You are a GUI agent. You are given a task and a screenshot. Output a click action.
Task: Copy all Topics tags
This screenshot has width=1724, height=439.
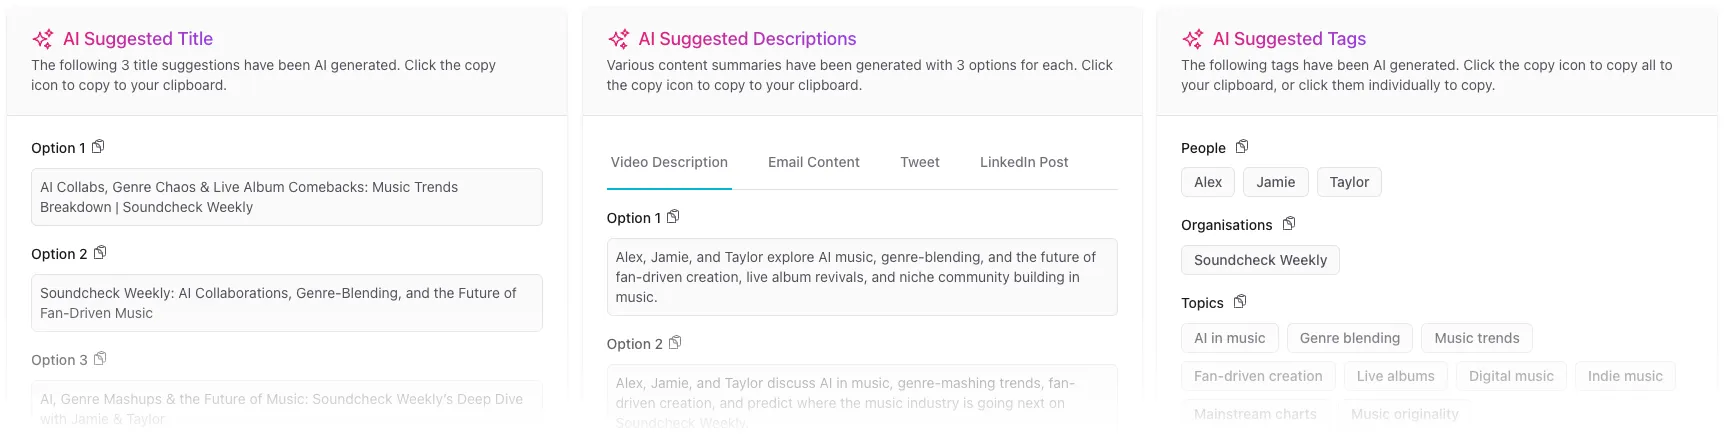pyautogui.click(x=1240, y=302)
